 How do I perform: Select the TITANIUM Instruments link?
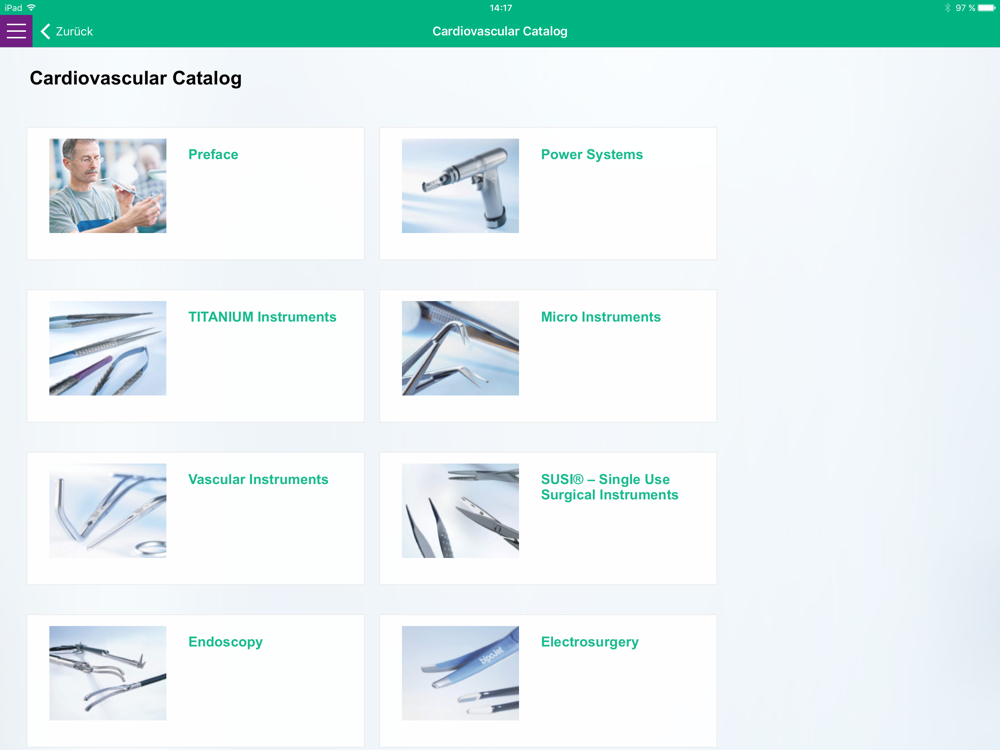click(x=262, y=317)
